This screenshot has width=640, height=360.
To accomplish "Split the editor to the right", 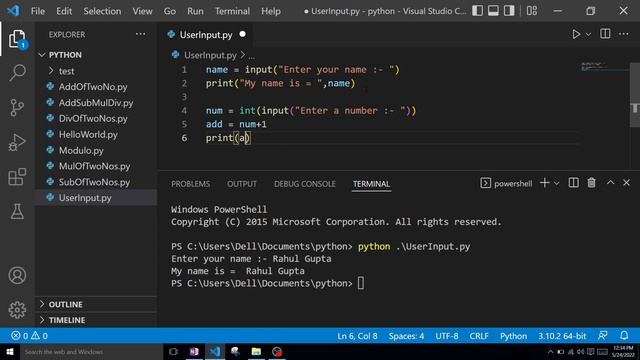I will [605, 34].
